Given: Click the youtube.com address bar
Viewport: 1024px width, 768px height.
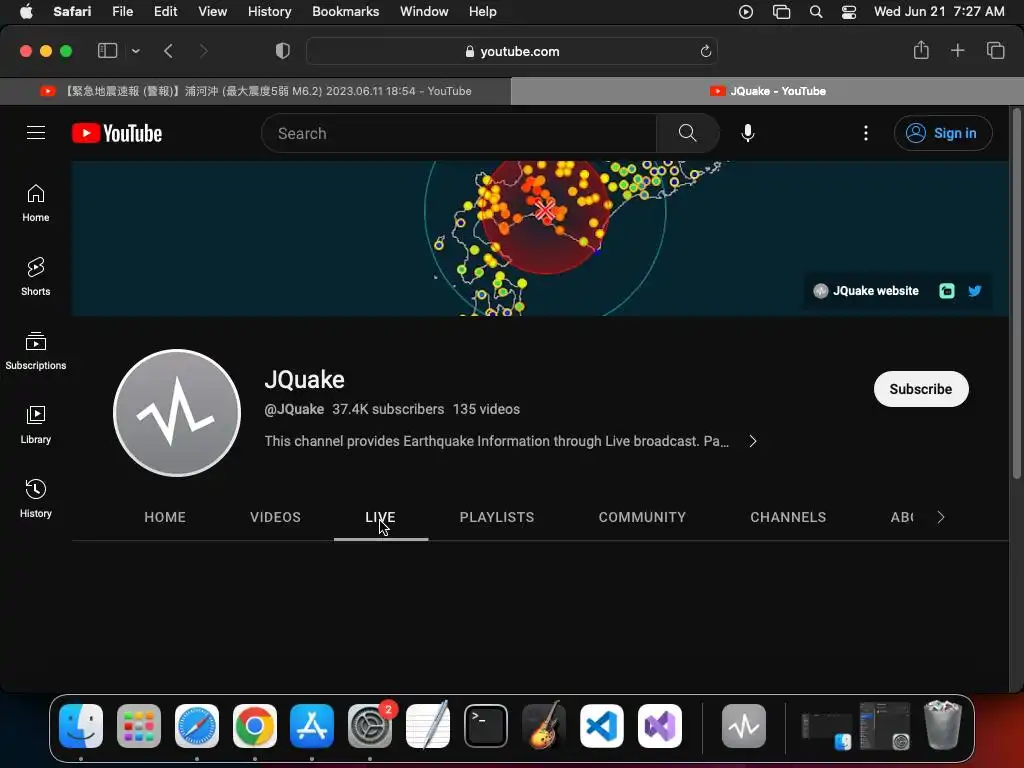Looking at the screenshot, I should (x=512, y=51).
